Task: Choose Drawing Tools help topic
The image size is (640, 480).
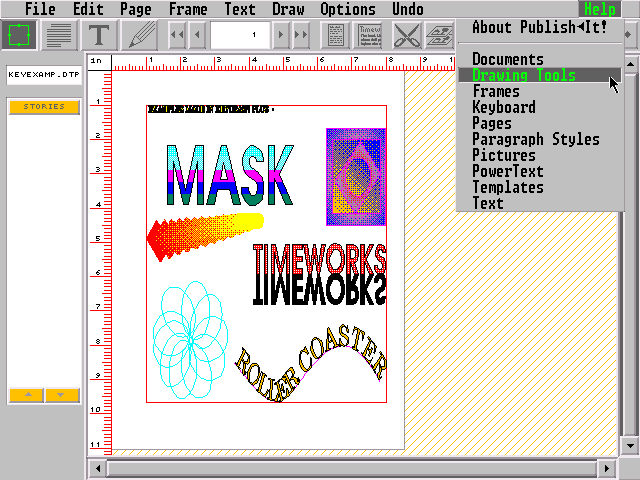Action: pos(540,75)
